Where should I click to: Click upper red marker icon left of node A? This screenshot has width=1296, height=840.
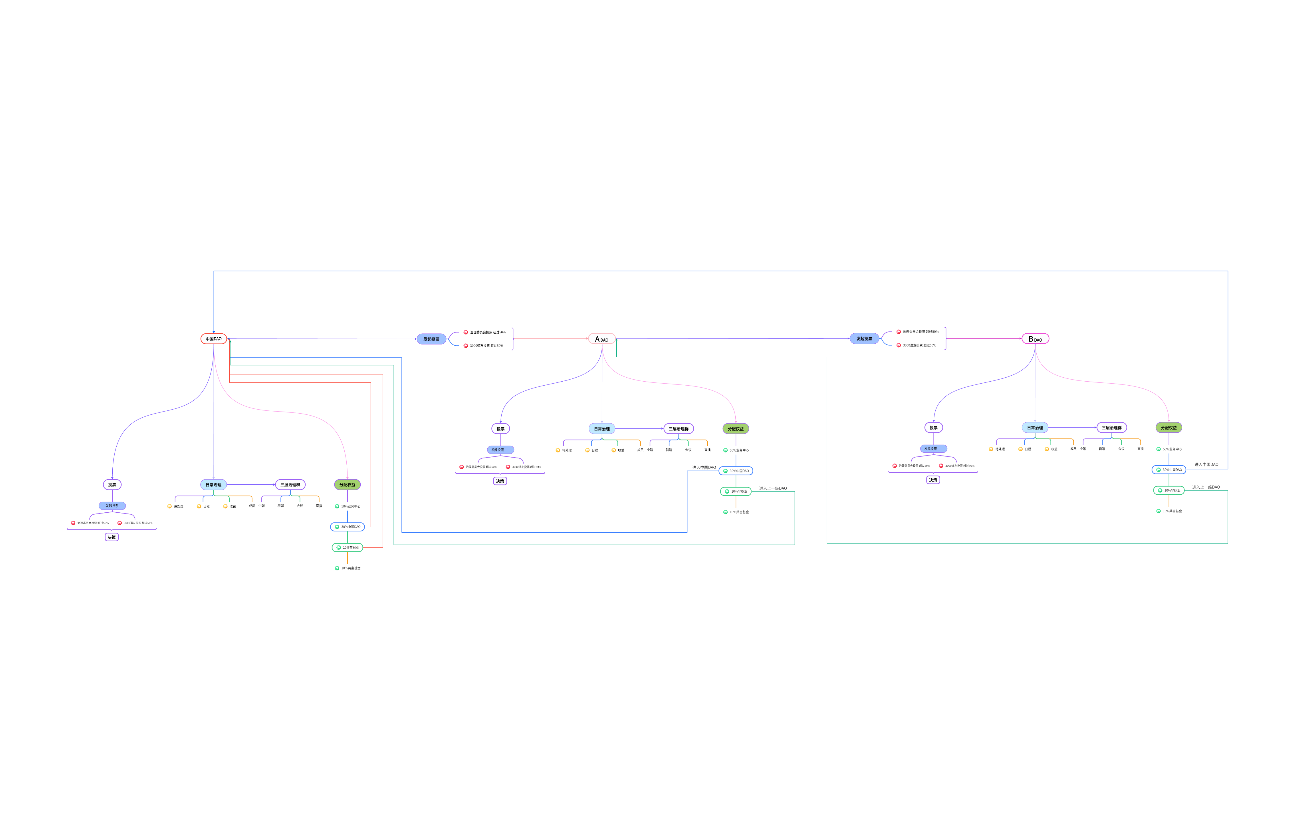tap(466, 331)
